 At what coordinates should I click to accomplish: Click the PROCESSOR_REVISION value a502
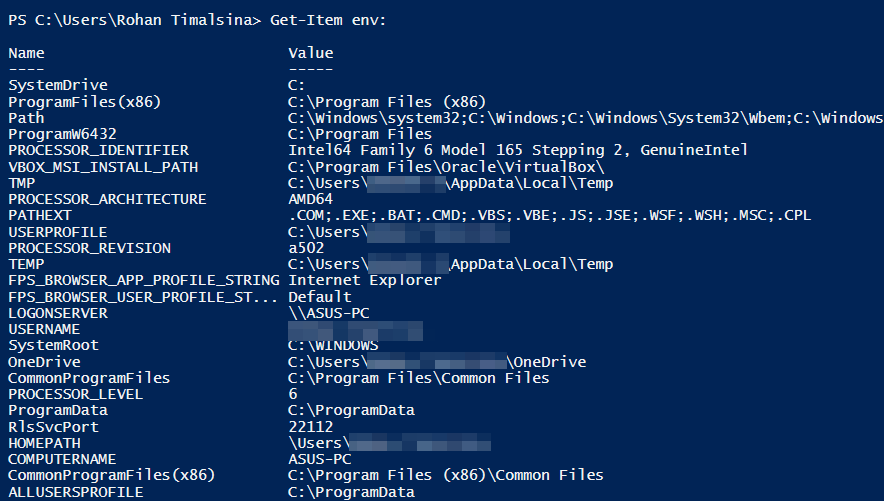[x=306, y=248]
